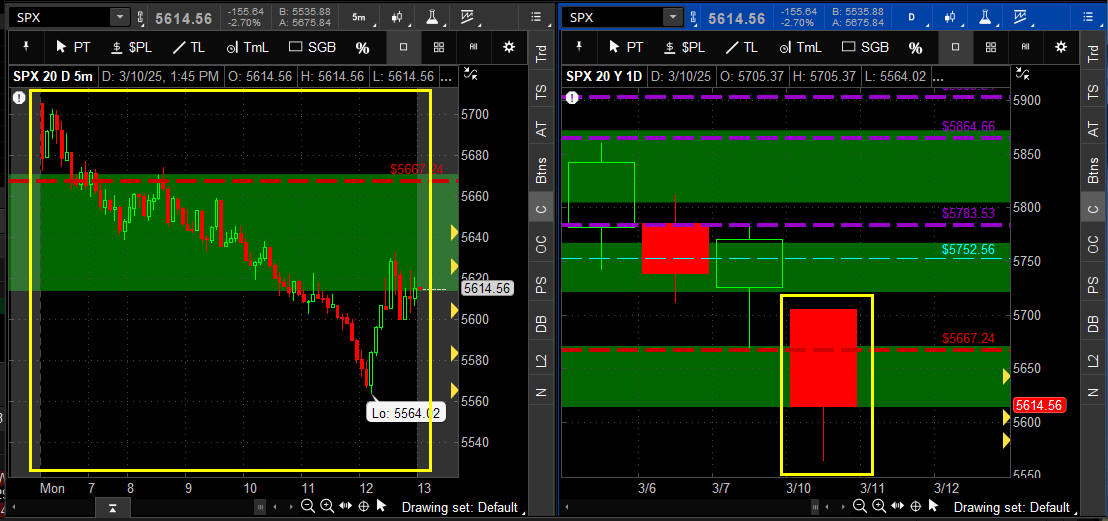
Task: Open the Trd side tab in left chart
Action: [541, 56]
